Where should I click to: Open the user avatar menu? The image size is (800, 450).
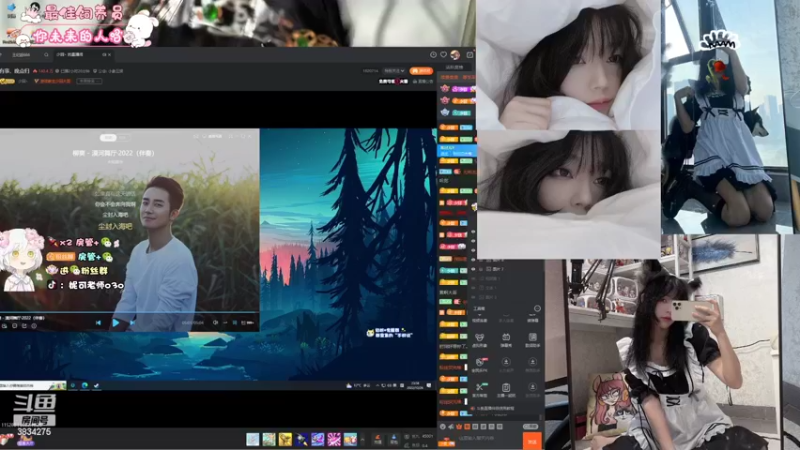click(455, 55)
